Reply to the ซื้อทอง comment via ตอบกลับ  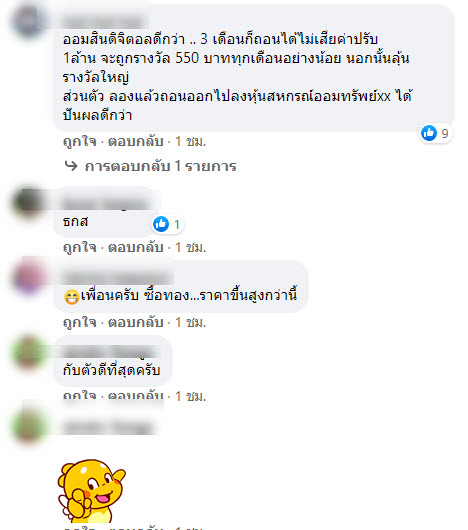coord(136,322)
